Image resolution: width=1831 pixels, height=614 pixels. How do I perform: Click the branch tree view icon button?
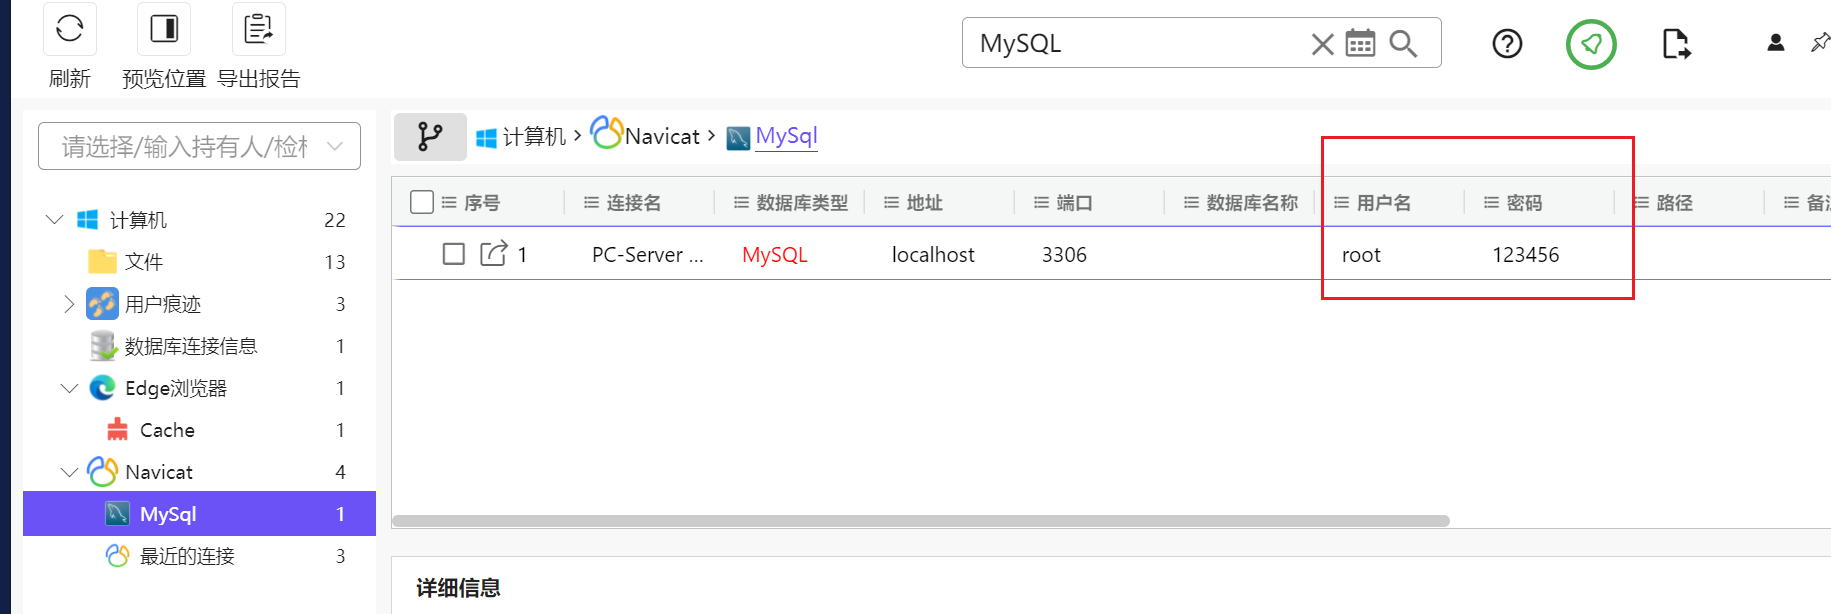[x=430, y=137]
